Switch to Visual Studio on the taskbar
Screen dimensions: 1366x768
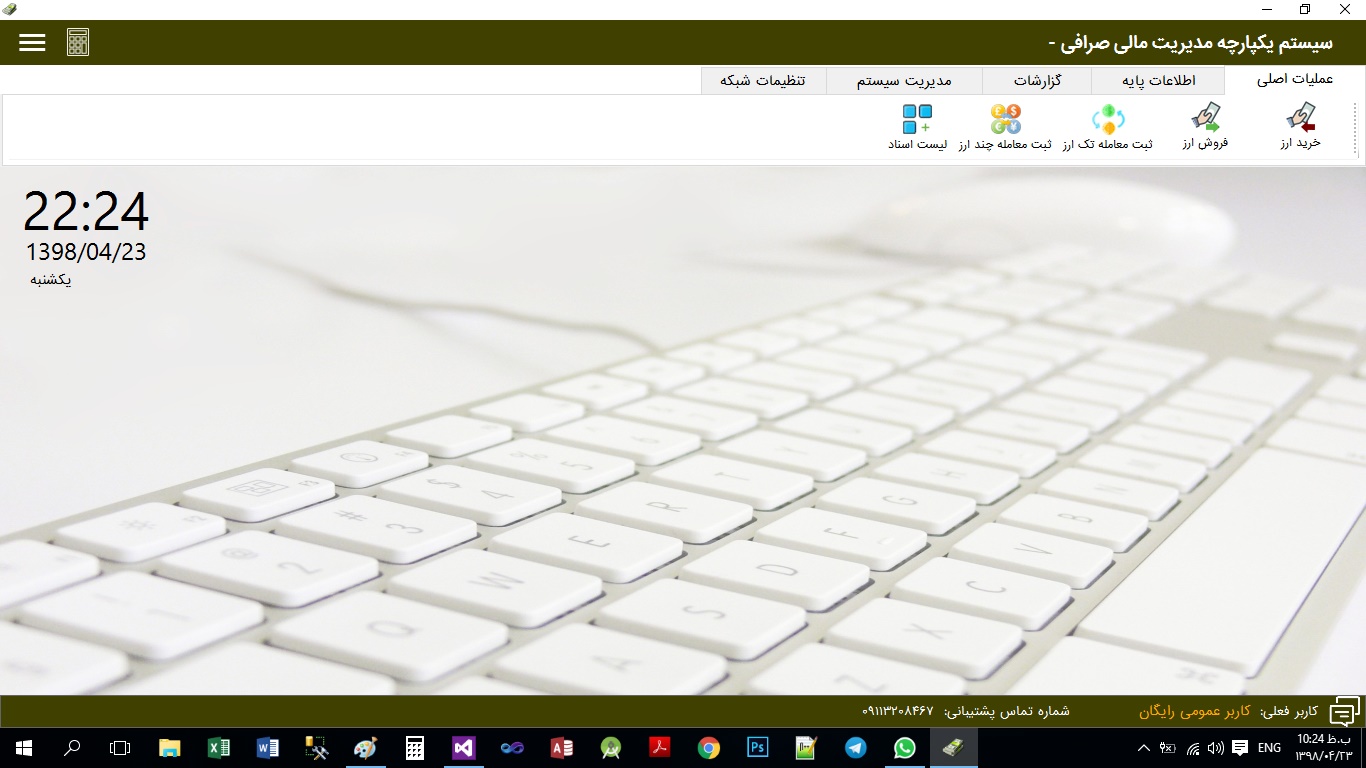tap(464, 748)
